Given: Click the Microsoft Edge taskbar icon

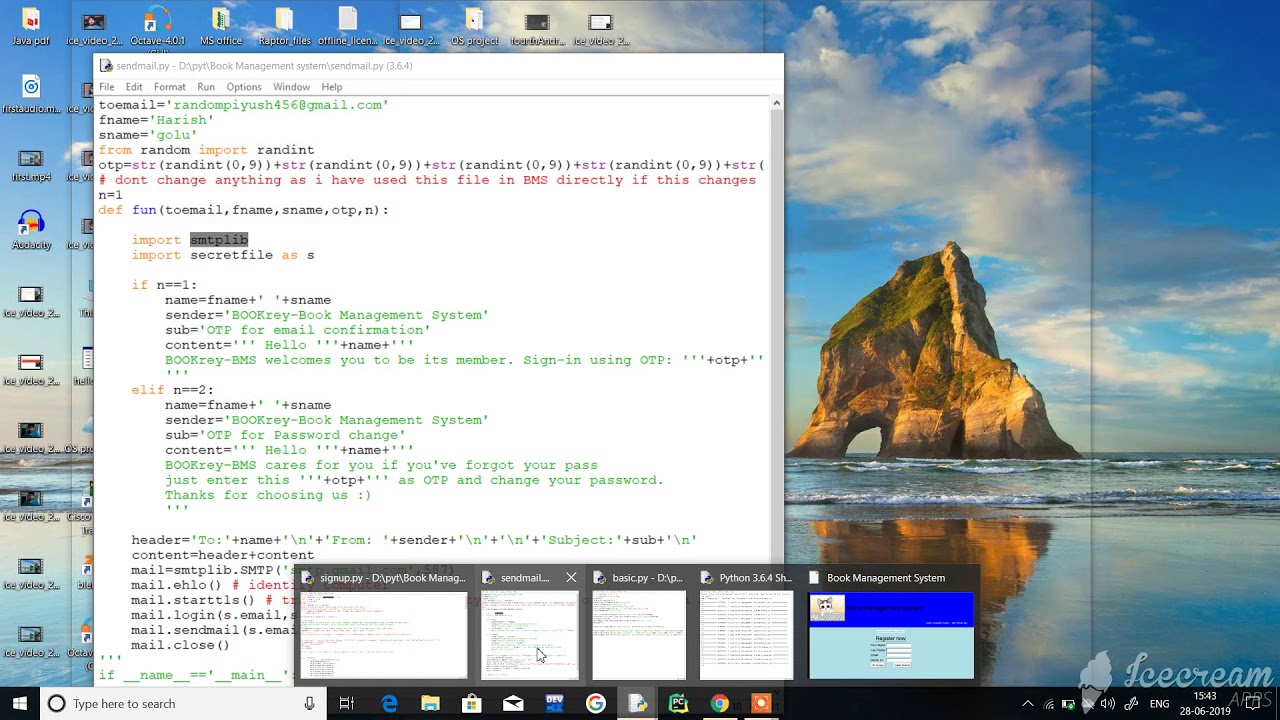Looking at the screenshot, I should pyautogui.click(x=389, y=704).
